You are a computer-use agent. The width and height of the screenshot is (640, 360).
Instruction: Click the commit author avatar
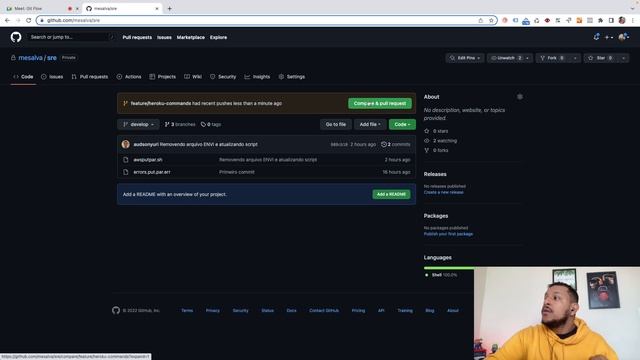pos(126,144)
